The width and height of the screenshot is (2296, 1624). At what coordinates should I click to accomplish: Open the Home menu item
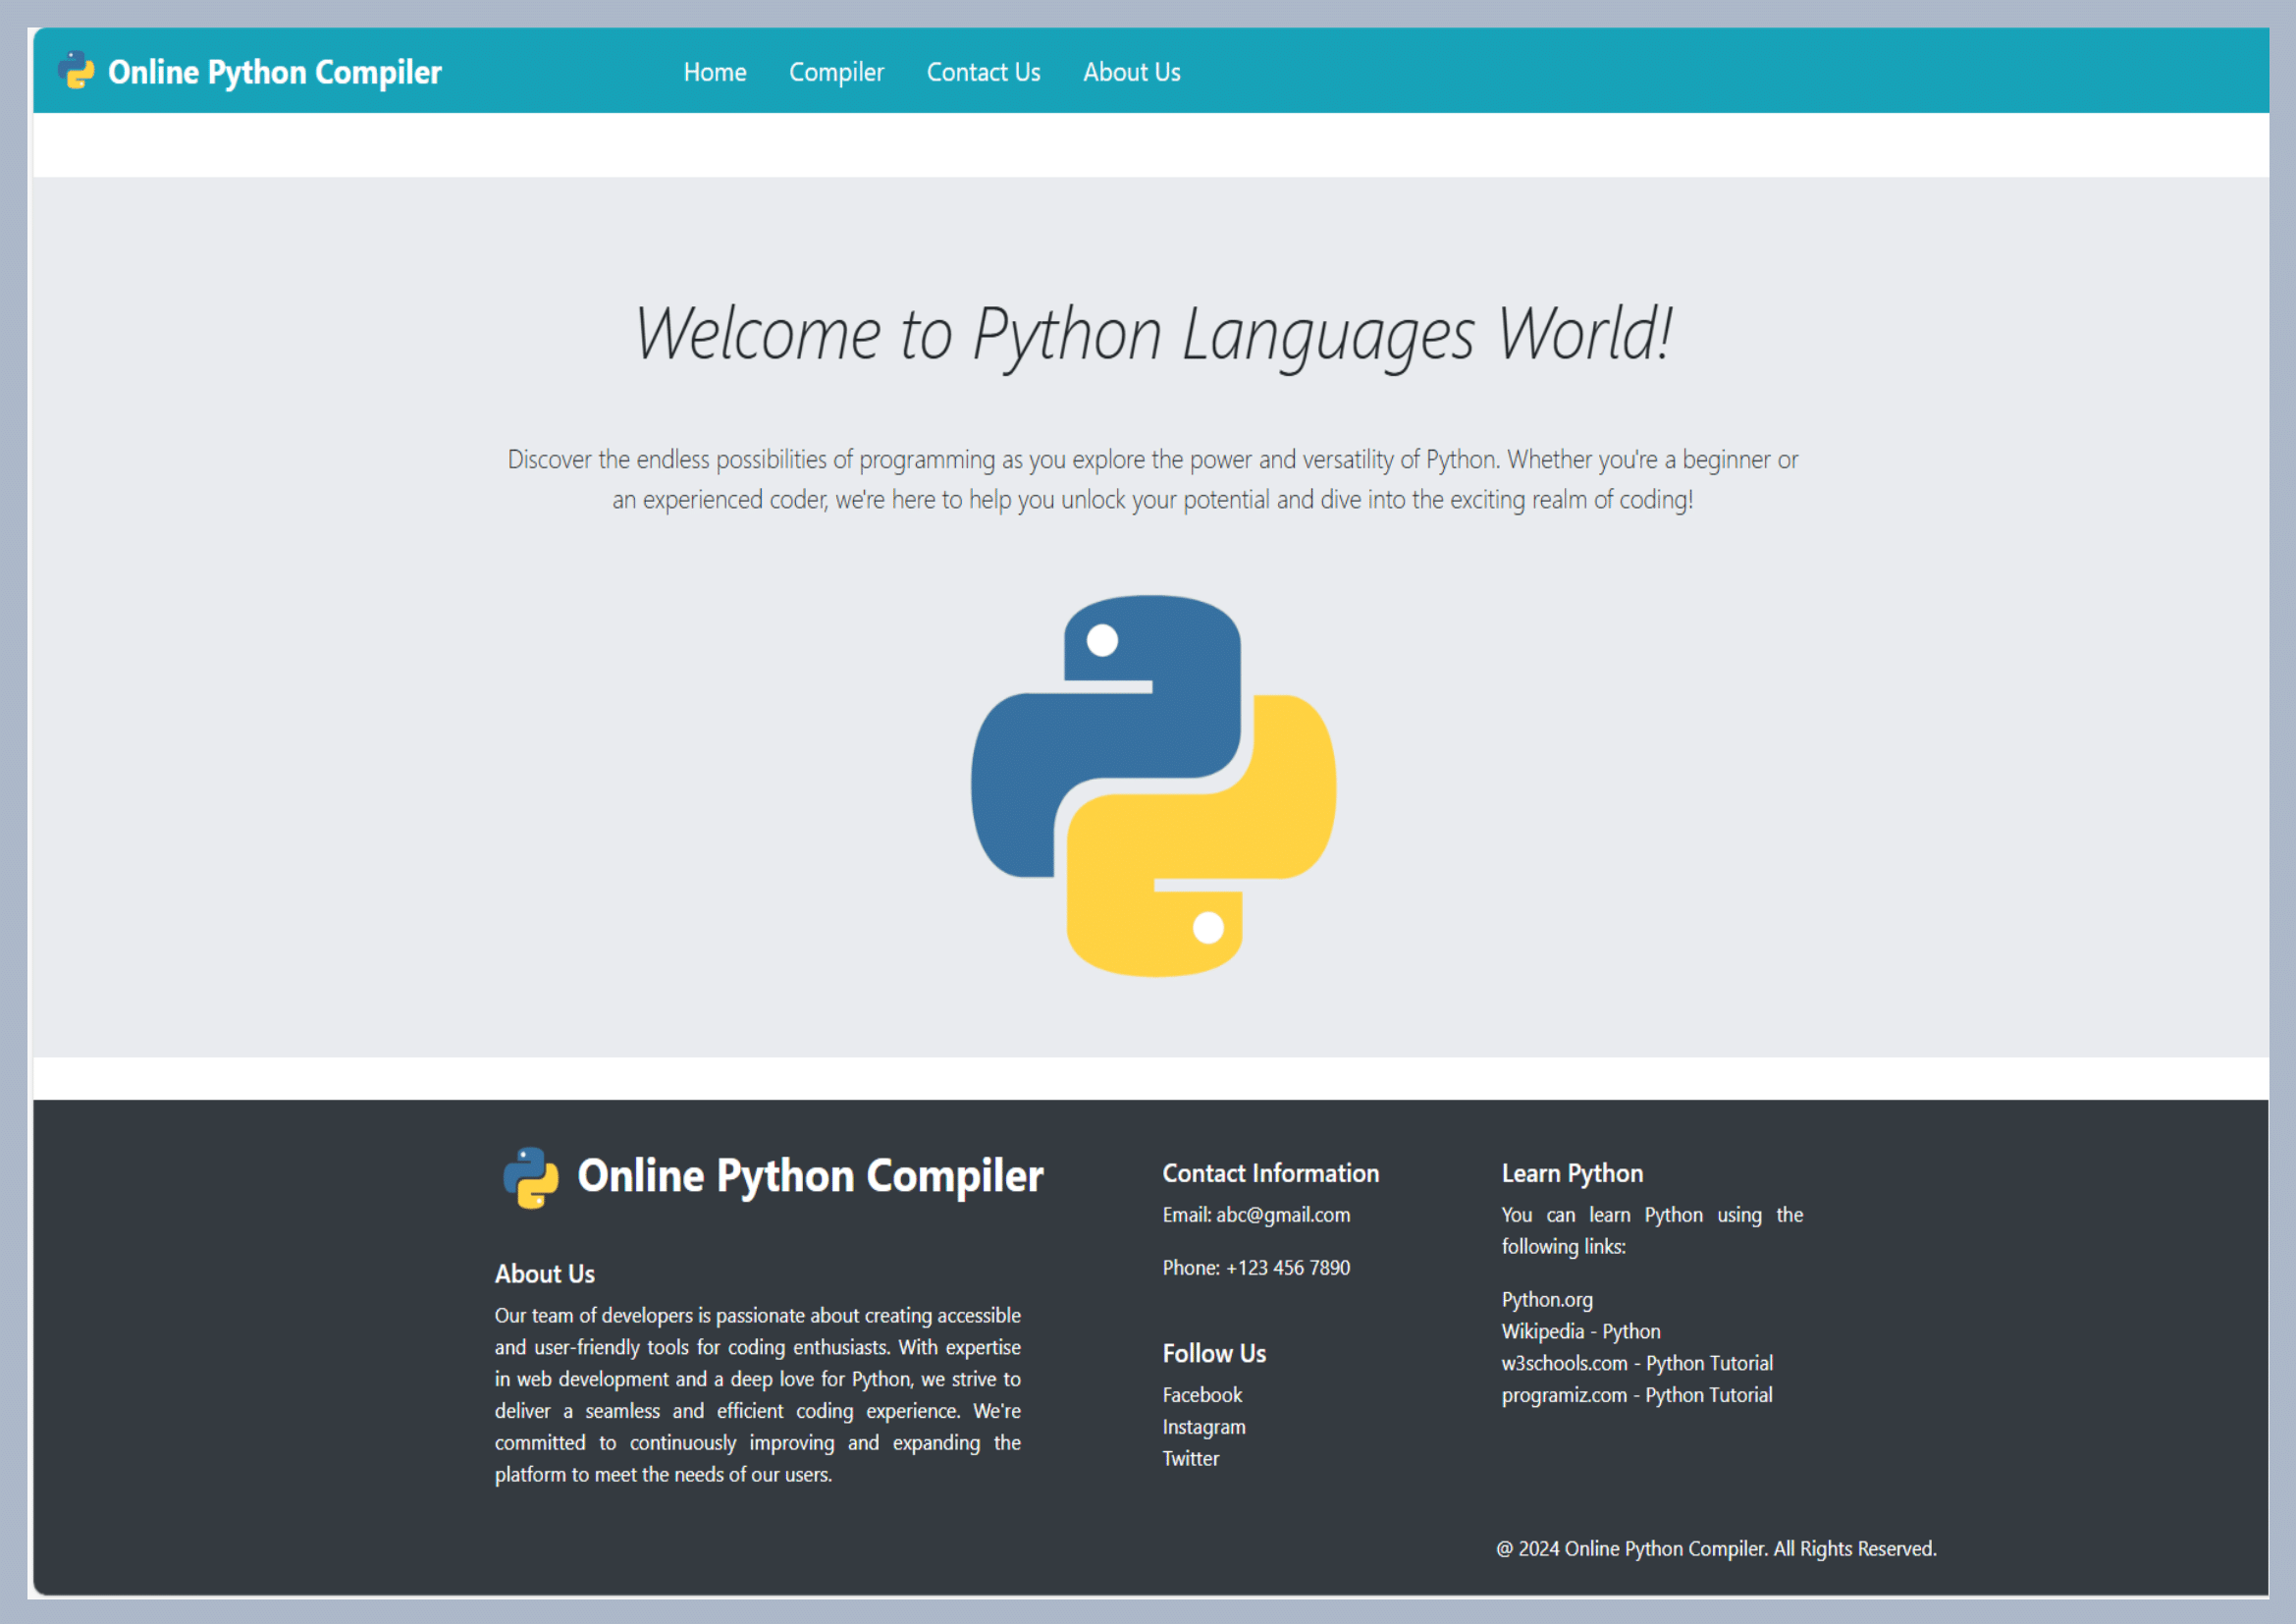point(714,72)
